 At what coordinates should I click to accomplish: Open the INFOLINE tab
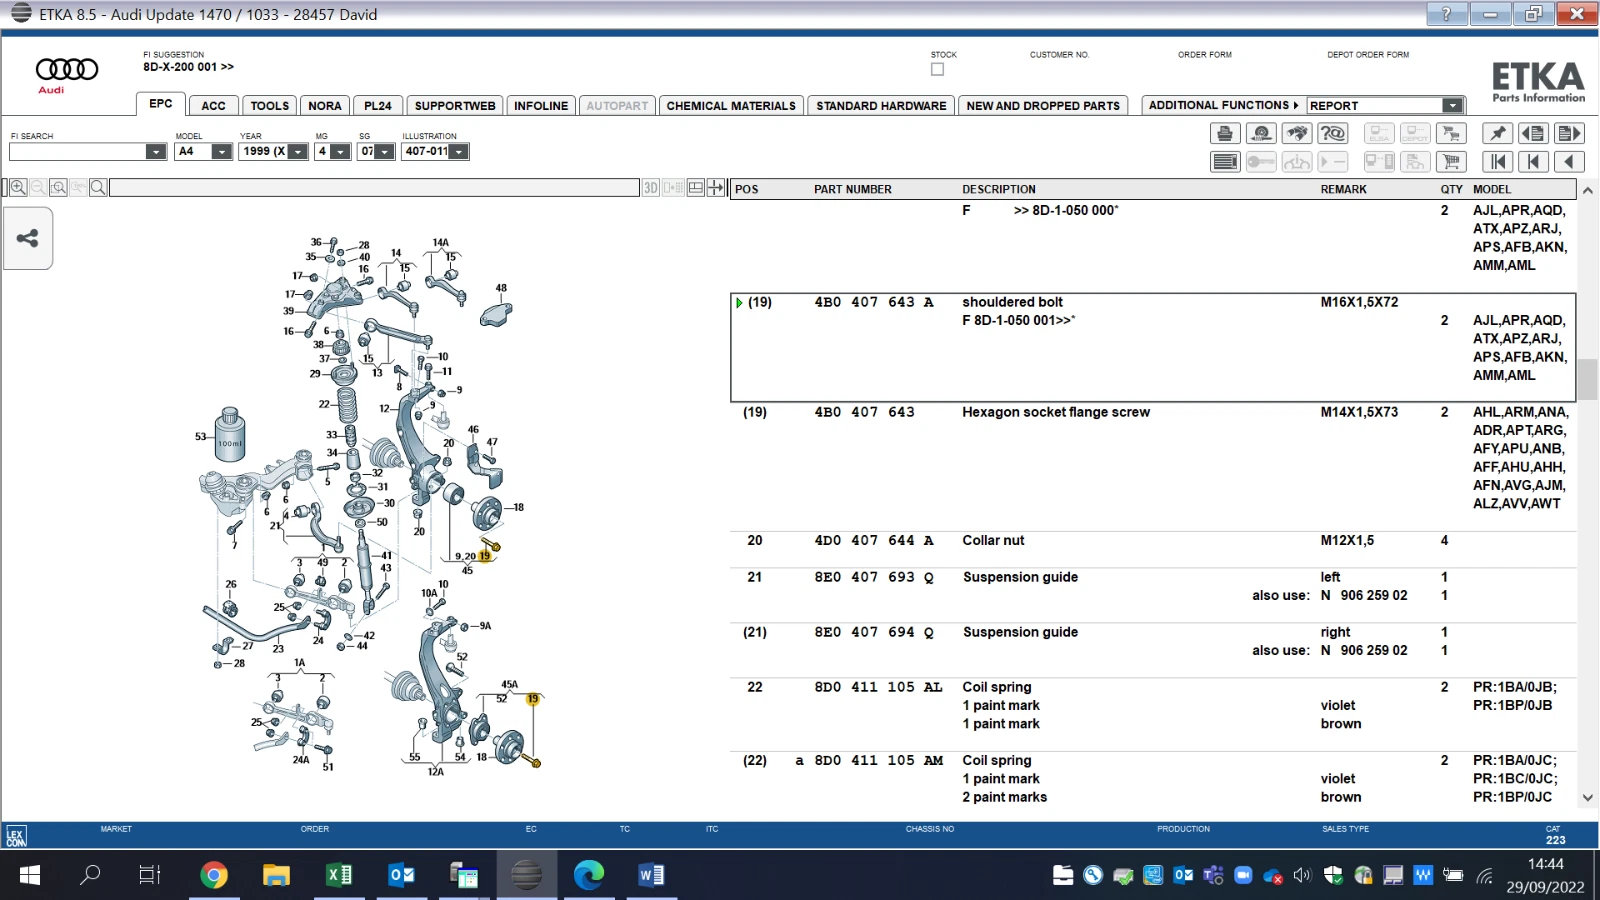pos(541,105)
